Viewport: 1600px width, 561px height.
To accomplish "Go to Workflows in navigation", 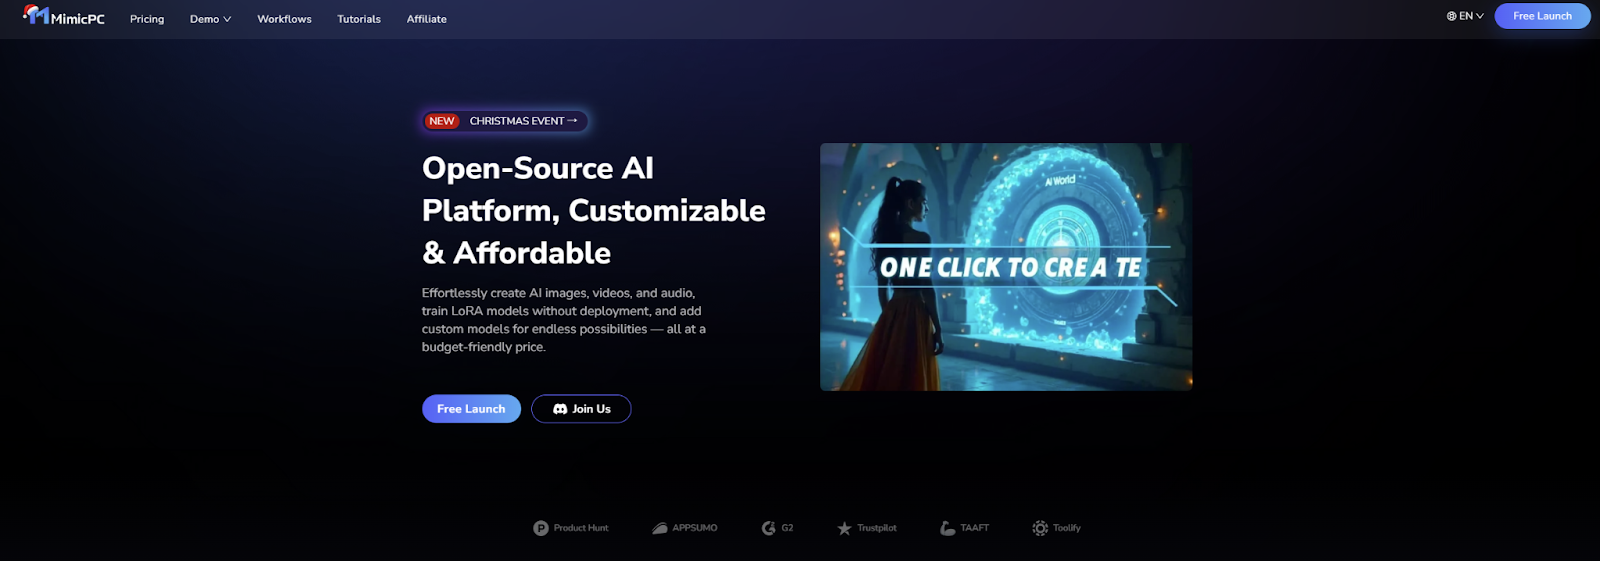I will click(x=284, y=19).
